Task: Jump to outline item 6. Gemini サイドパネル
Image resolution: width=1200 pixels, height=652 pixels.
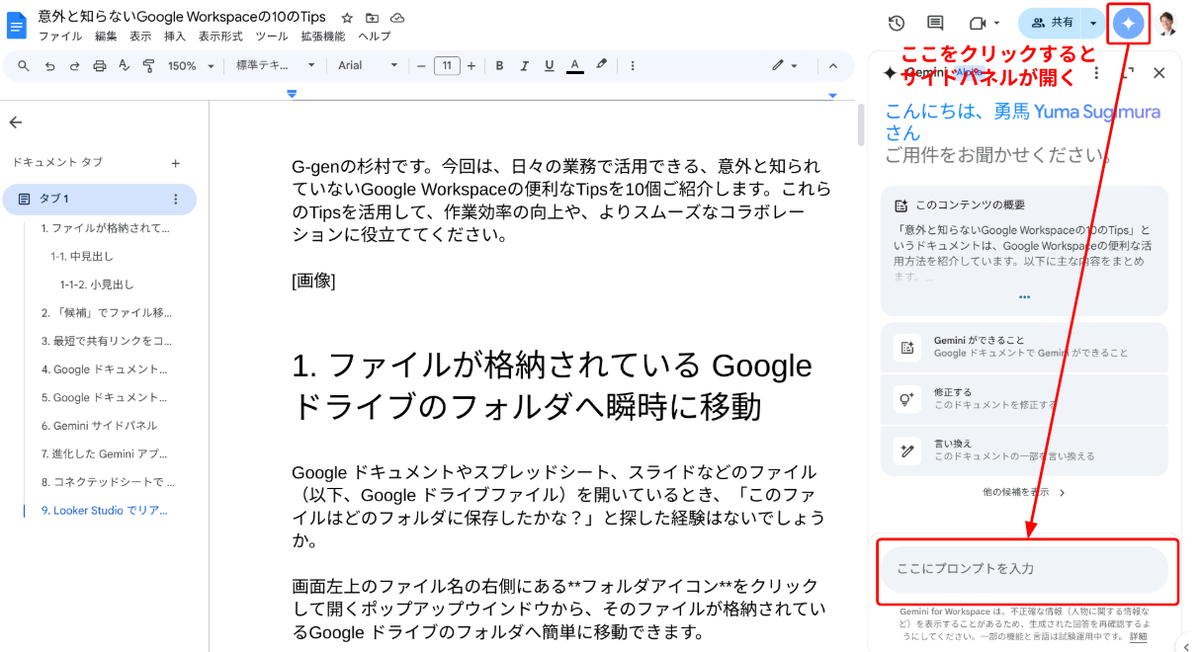Action: point(98,425)
